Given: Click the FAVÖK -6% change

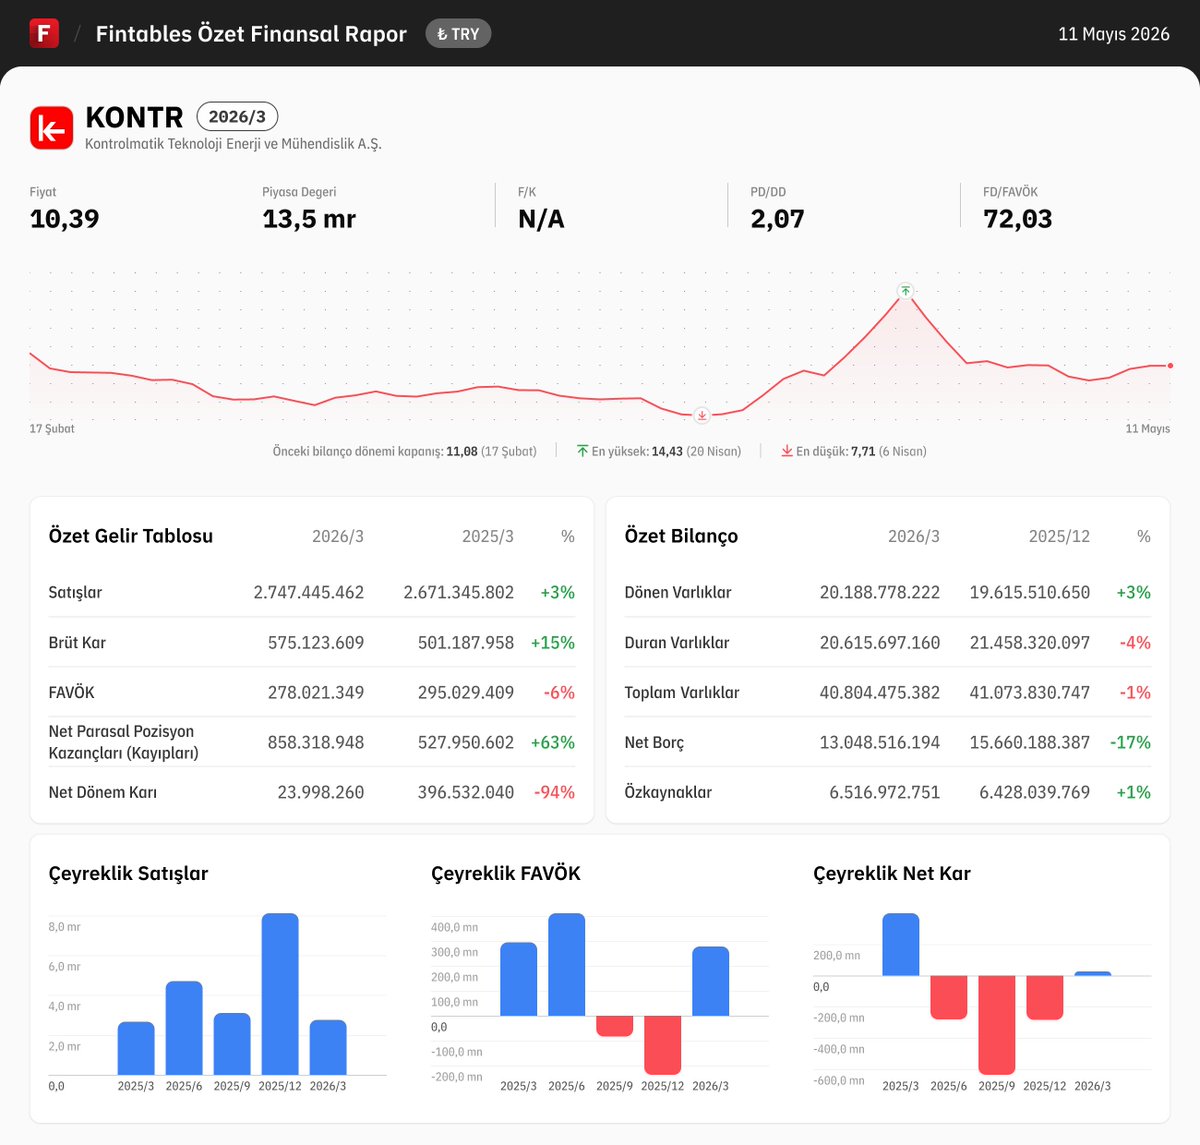Looking at the screenshot, I should [559, 692].
